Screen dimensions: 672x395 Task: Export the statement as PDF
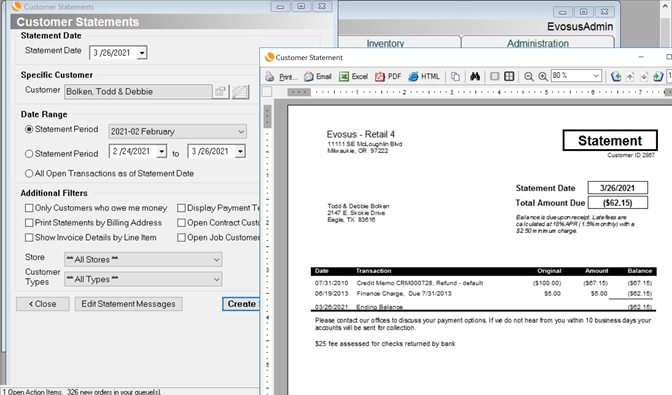click(x=388, y=77)
